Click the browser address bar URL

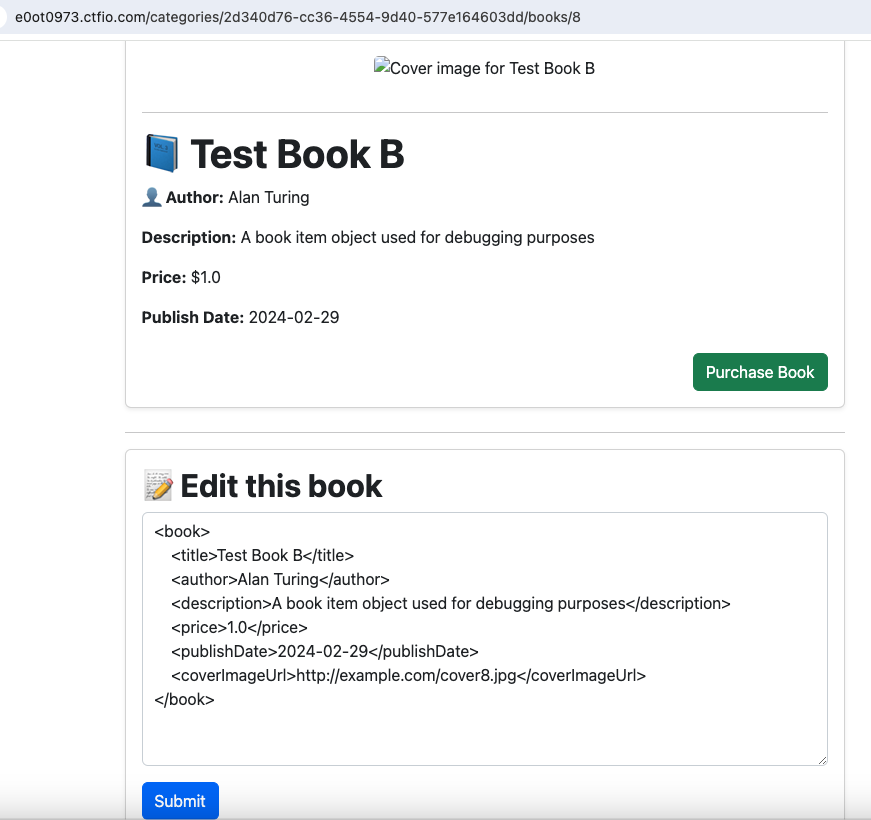pyautogui.click(x=298, y=17)
